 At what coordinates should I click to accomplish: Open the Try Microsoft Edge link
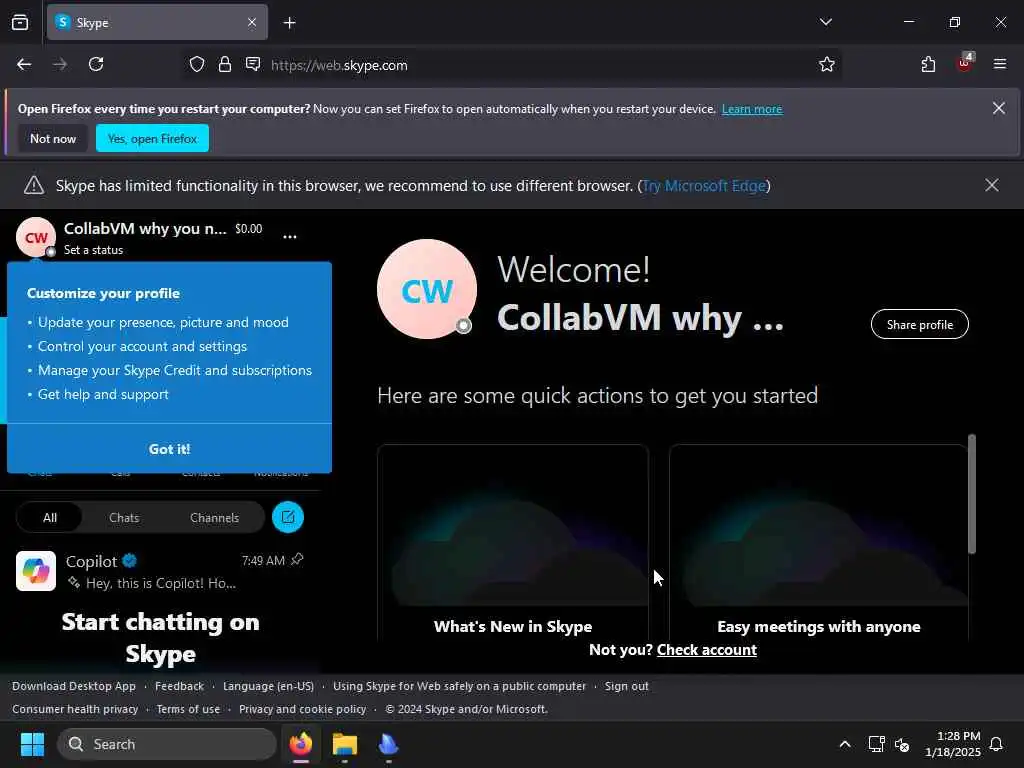pos(704,186)
